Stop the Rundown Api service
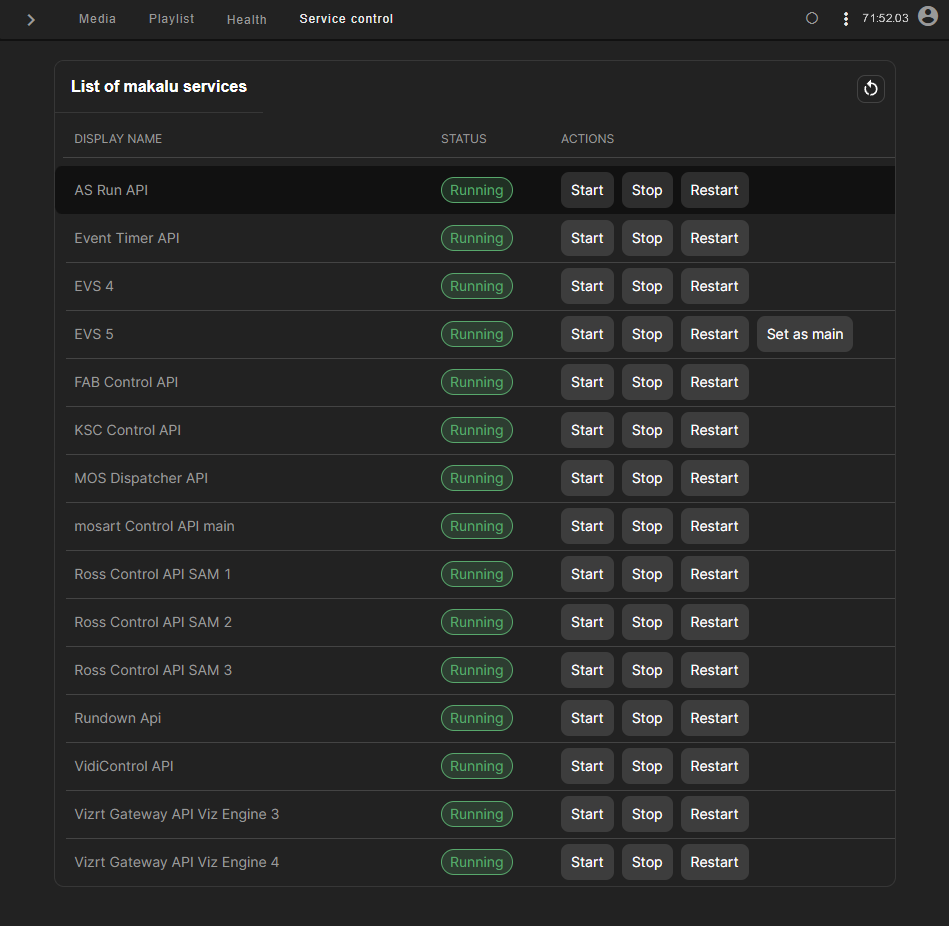 coord(647,718)
